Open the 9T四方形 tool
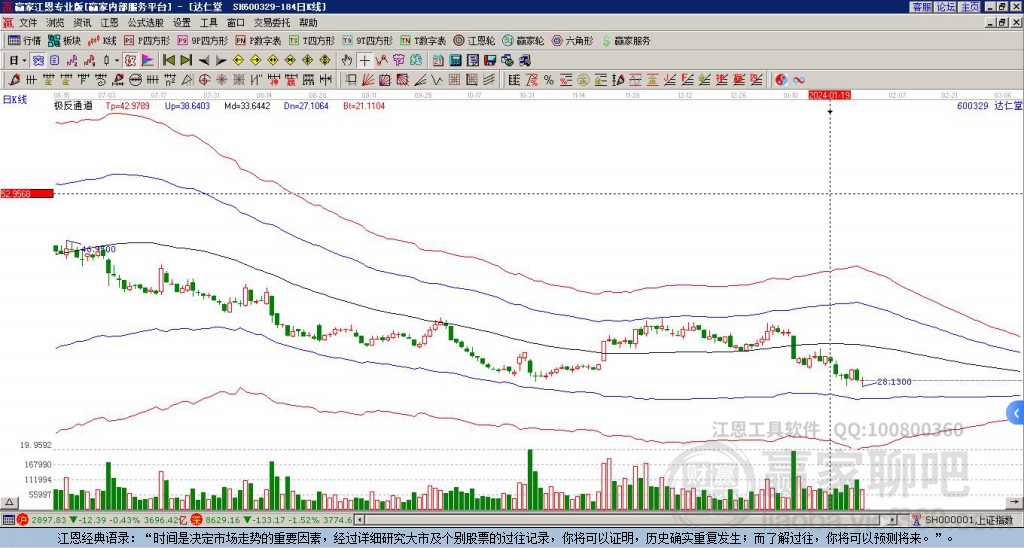Image resolution: width=1024 pixels, height=548 pixels. tap(367, 40)
